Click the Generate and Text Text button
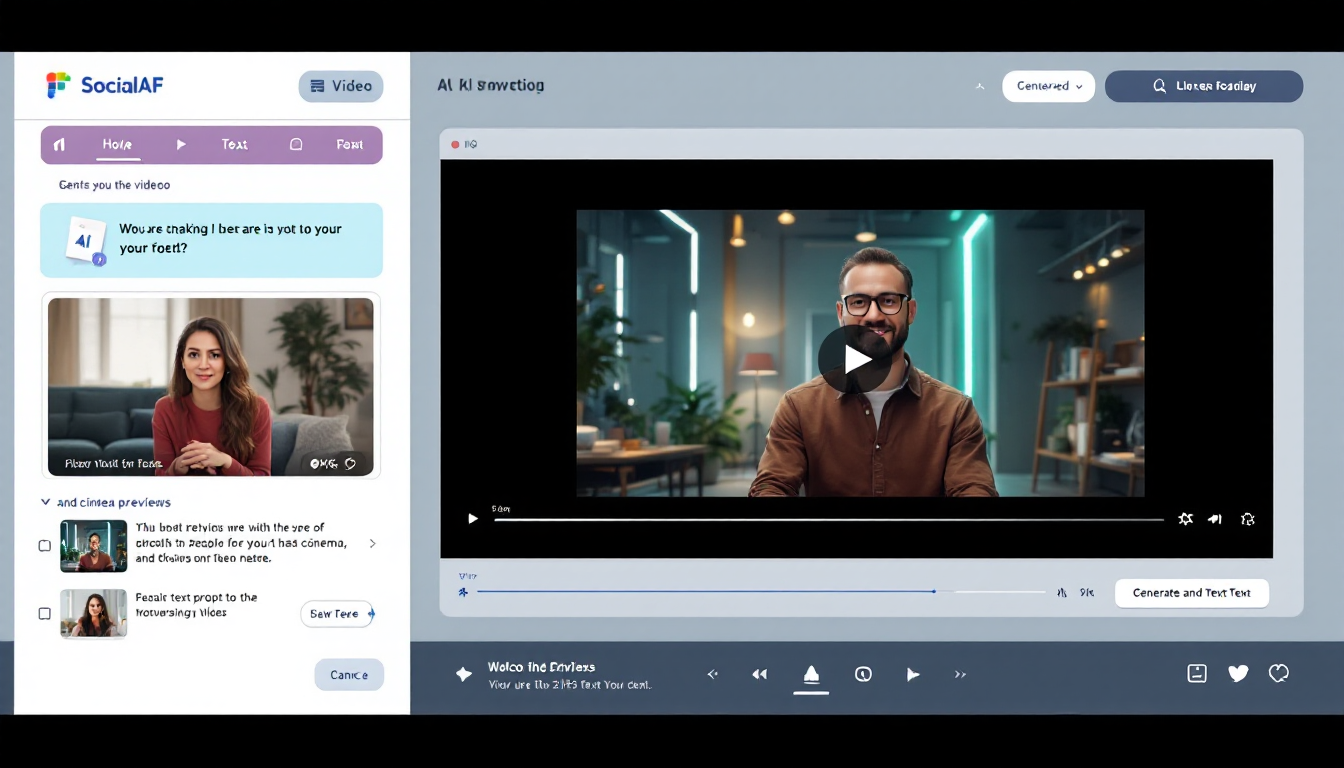Viewport: 1344px width, 768px height. click(x=1191, y=593)
